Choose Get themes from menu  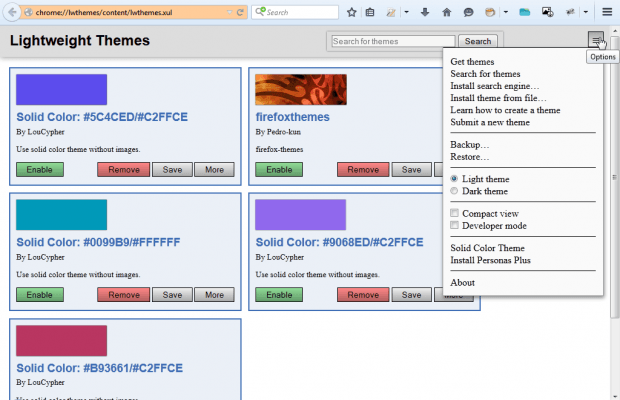(x=472, y=62)
